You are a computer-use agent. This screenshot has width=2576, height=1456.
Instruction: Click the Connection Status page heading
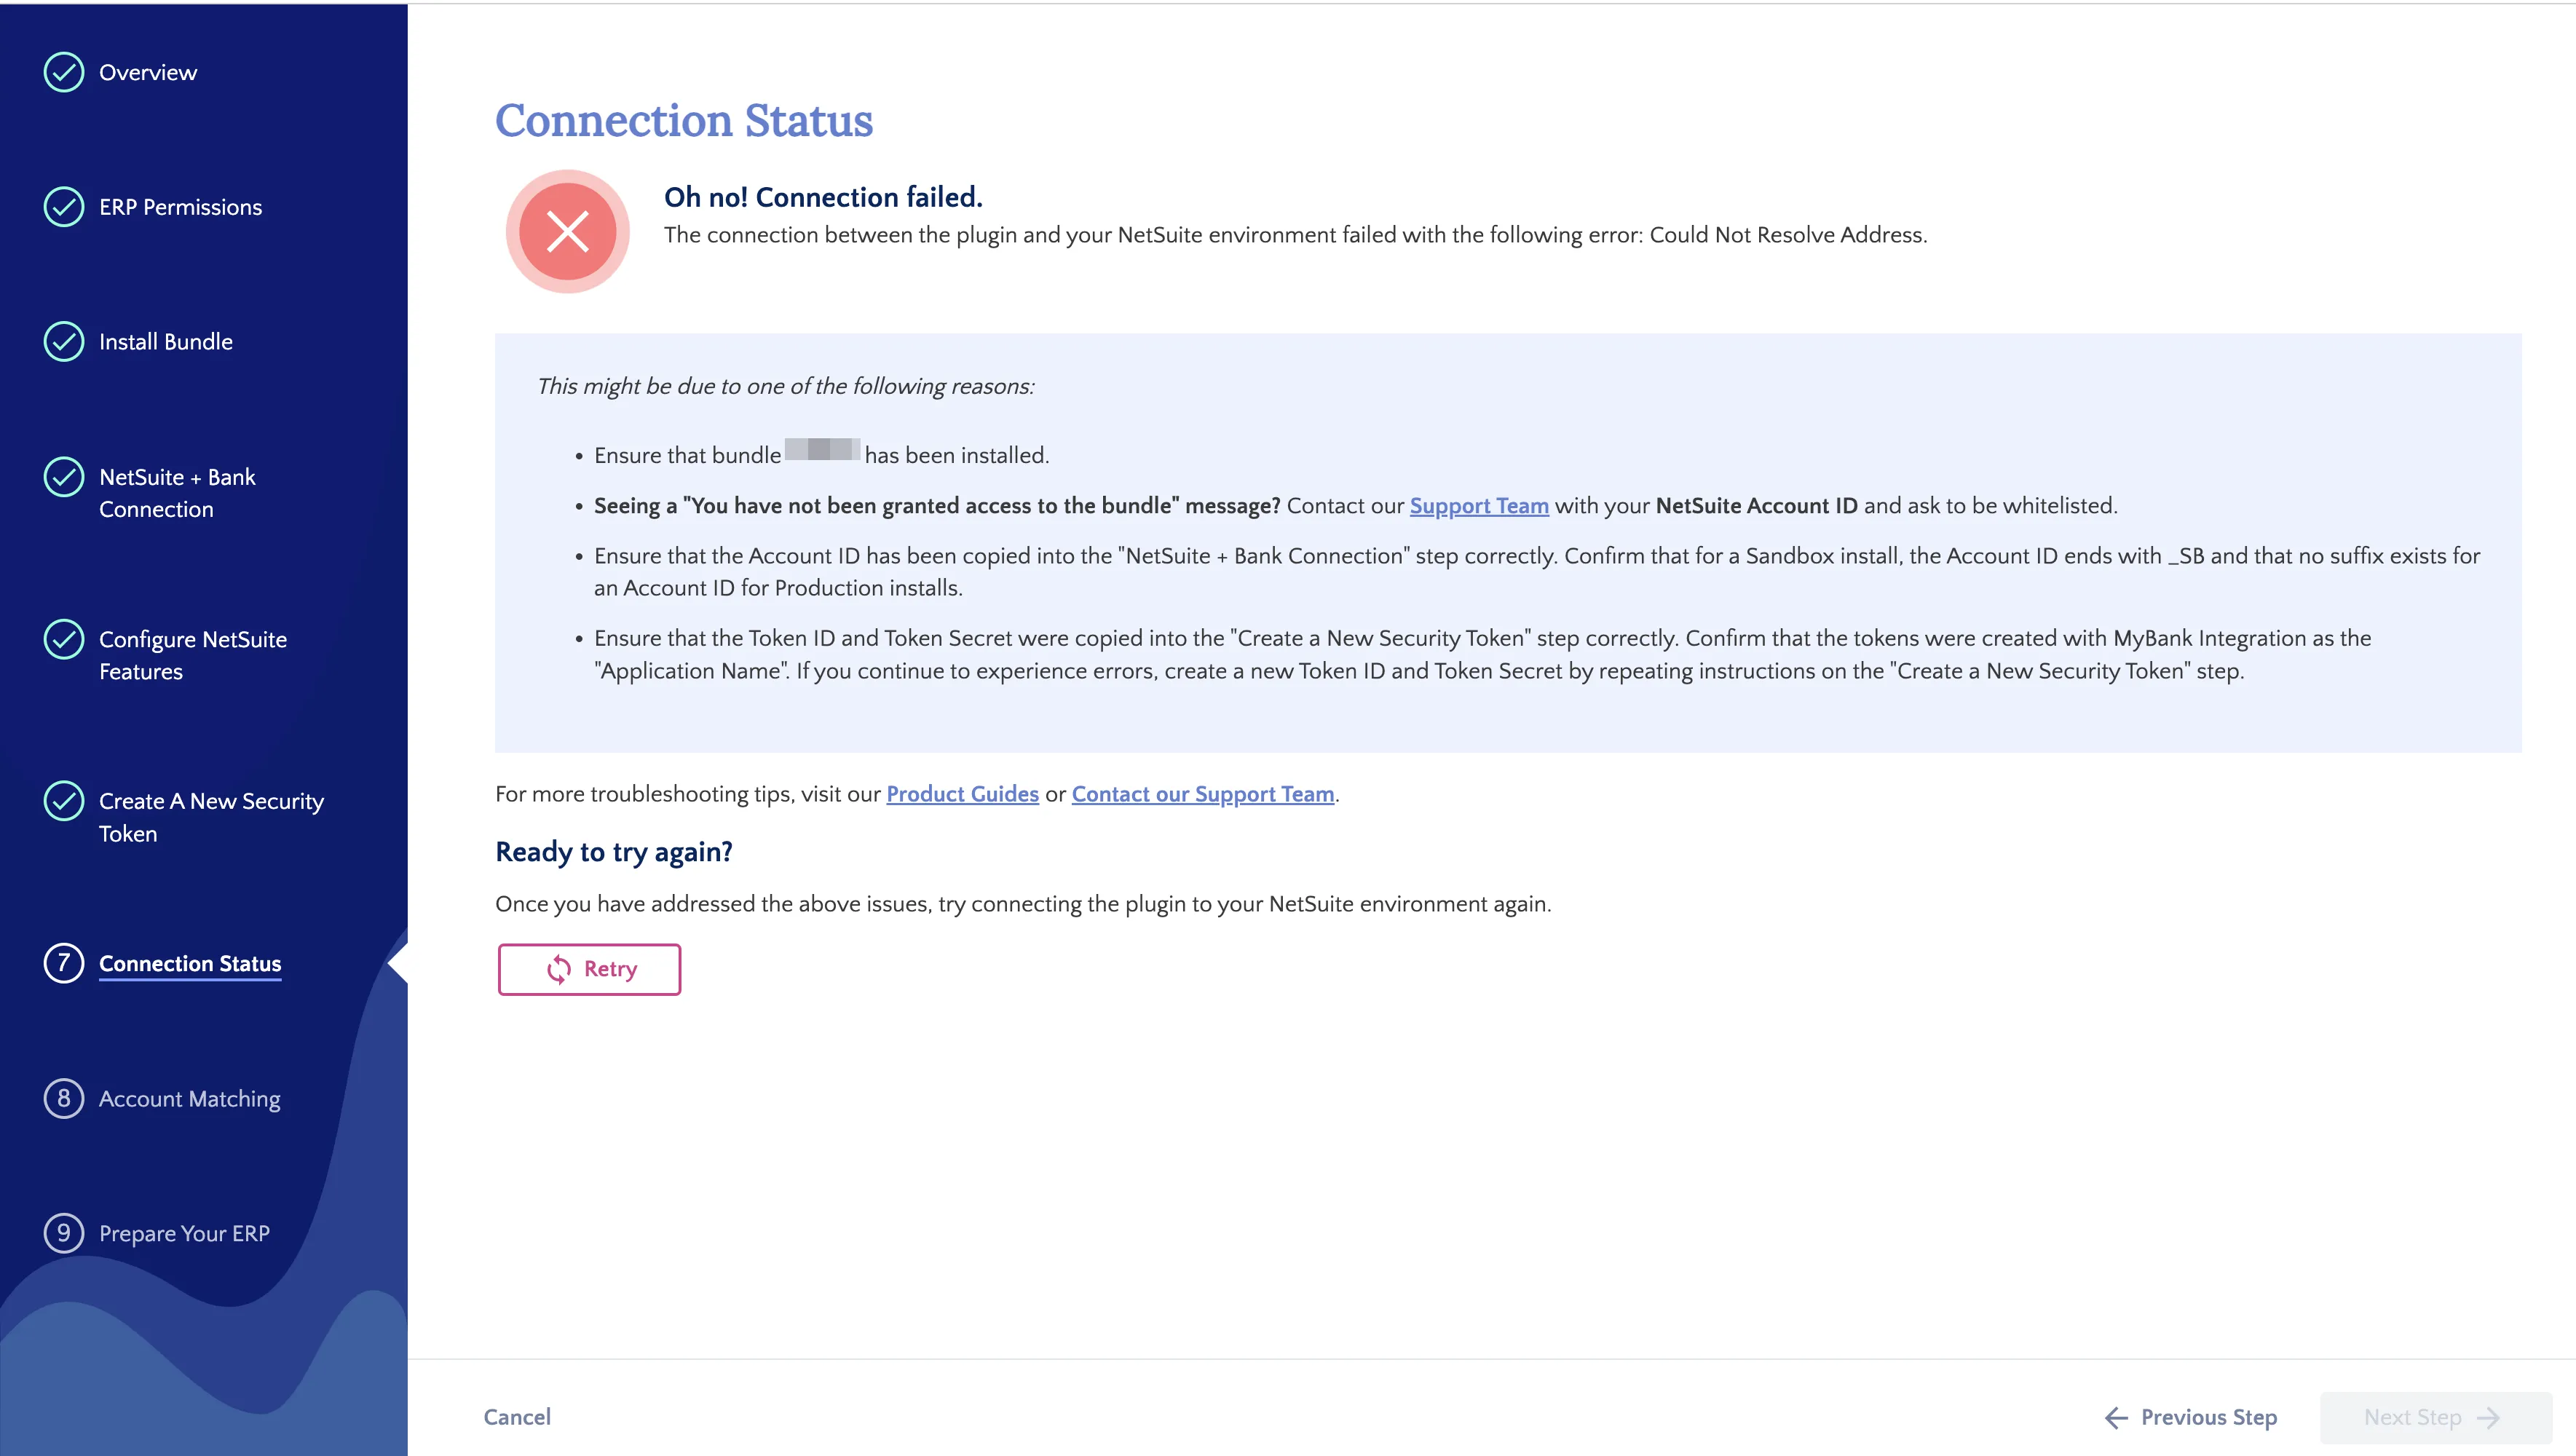click(x=684, y=120)
